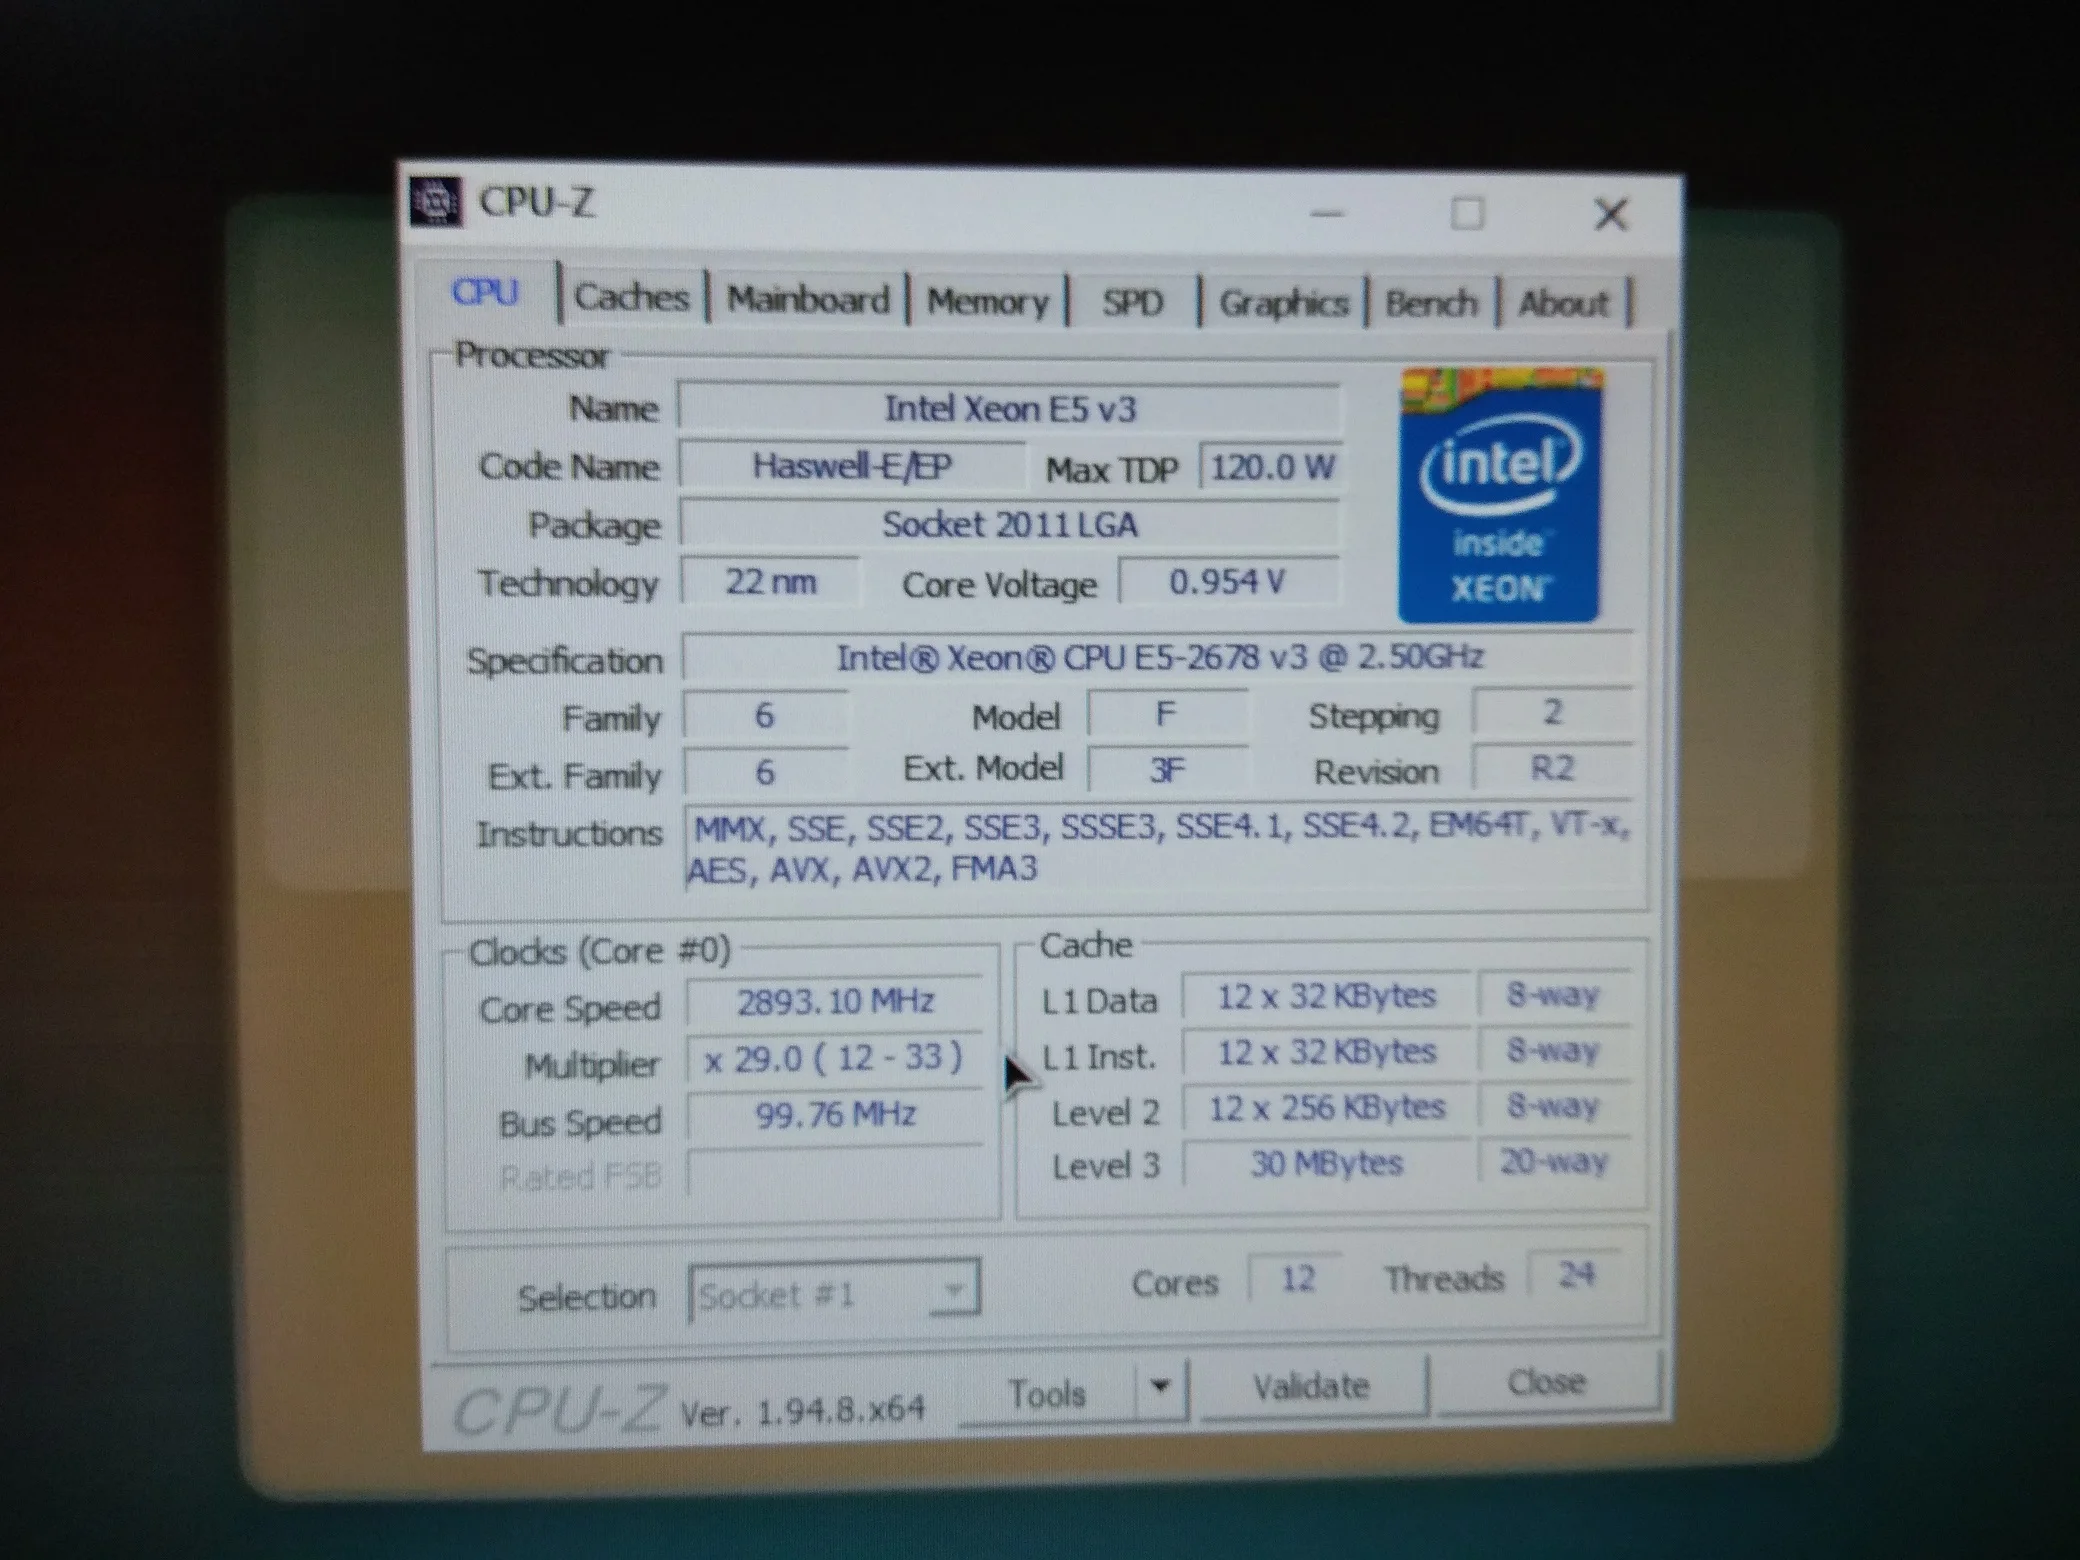Open the Tools dropdown arrow
Screen dimensions: 2080x1560
tap(1160, 1388)
